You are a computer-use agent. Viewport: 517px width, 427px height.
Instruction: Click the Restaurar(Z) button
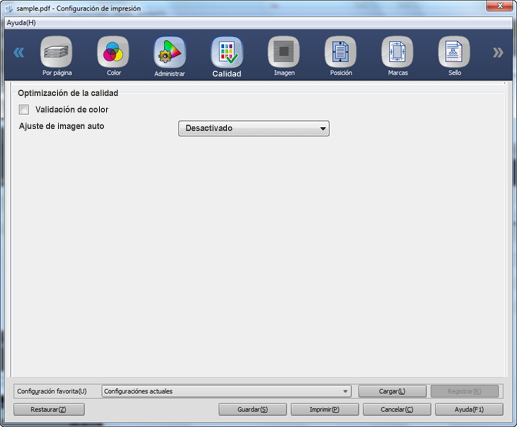coord(49,409)
